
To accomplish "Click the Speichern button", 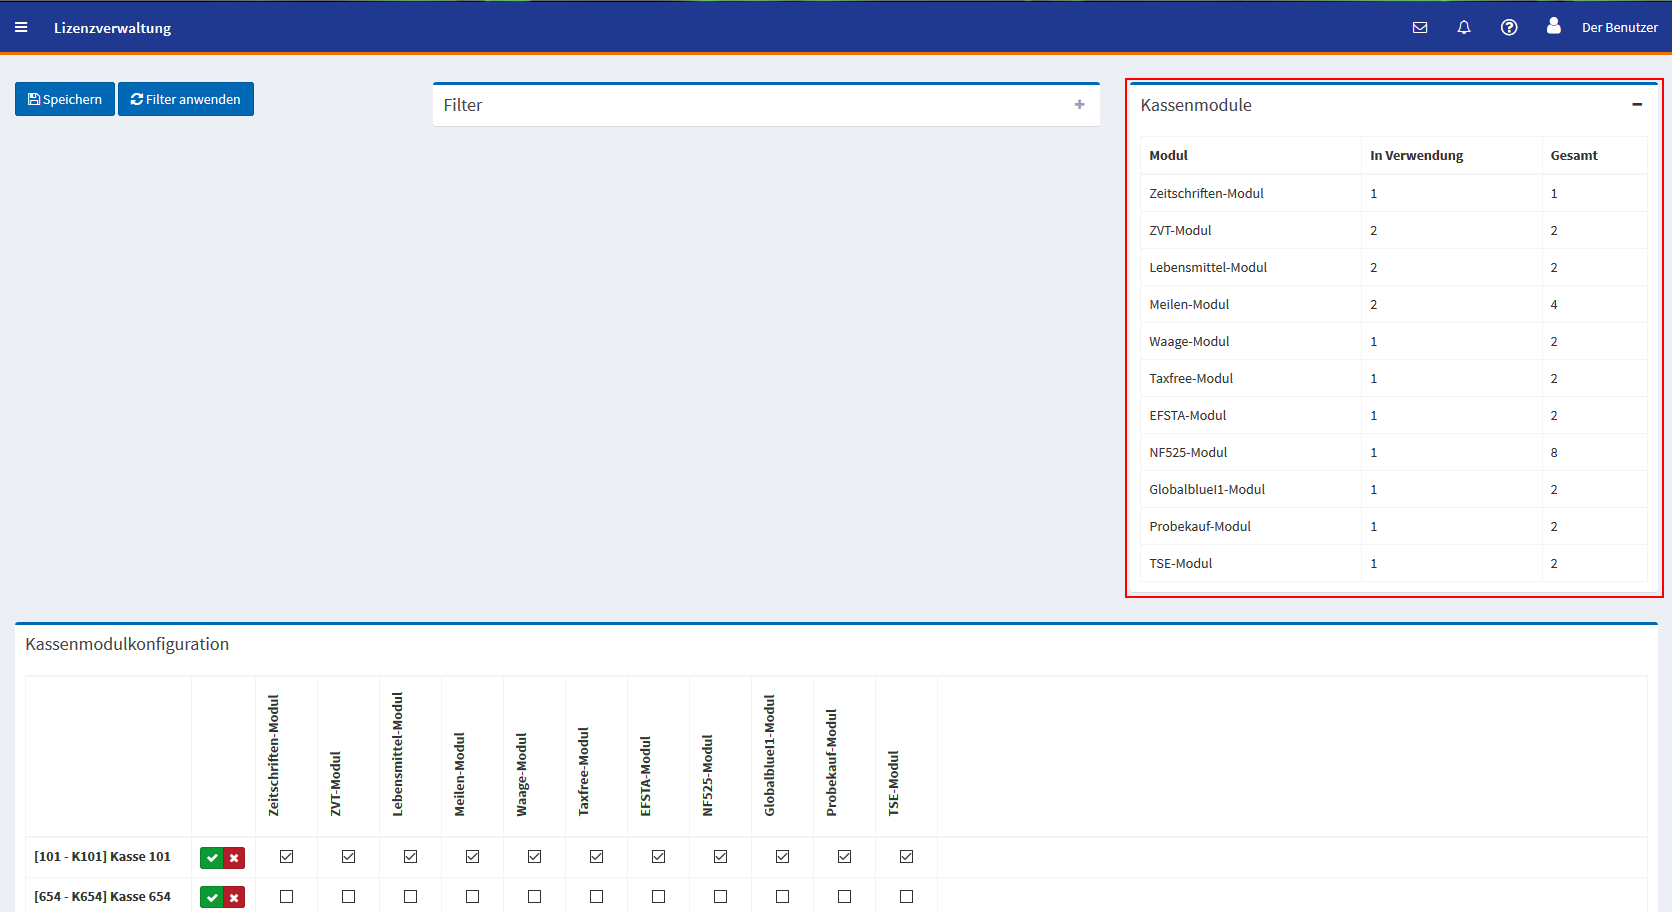I will click(65, 99).
